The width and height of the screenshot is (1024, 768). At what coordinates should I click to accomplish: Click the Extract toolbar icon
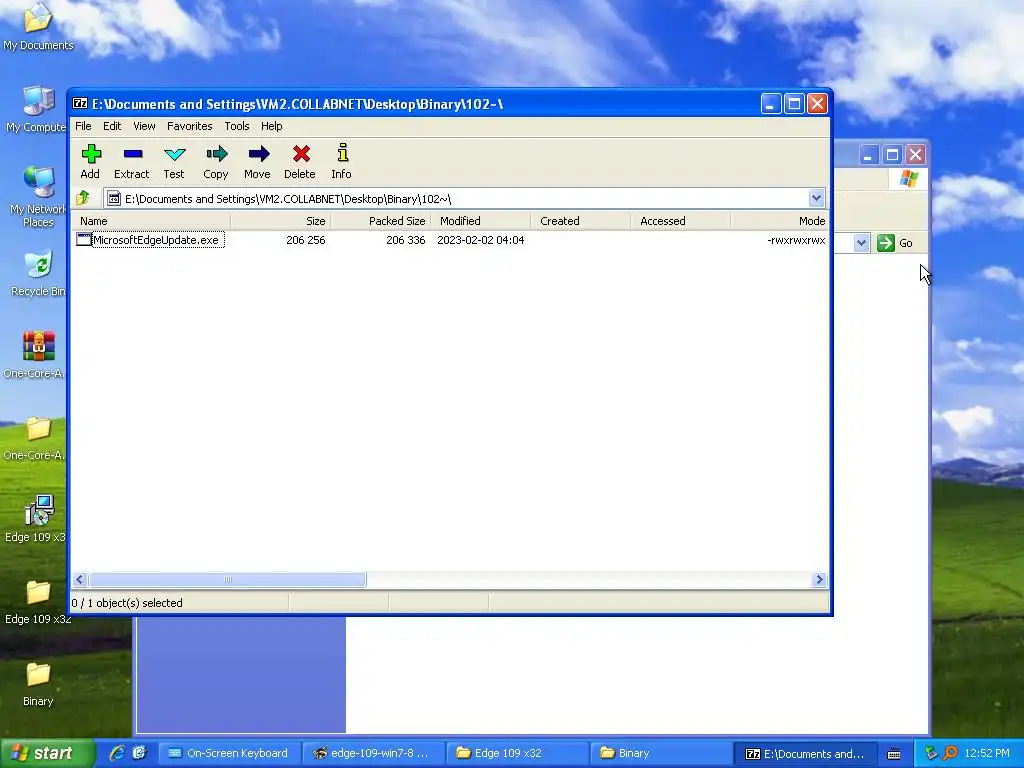133,154
